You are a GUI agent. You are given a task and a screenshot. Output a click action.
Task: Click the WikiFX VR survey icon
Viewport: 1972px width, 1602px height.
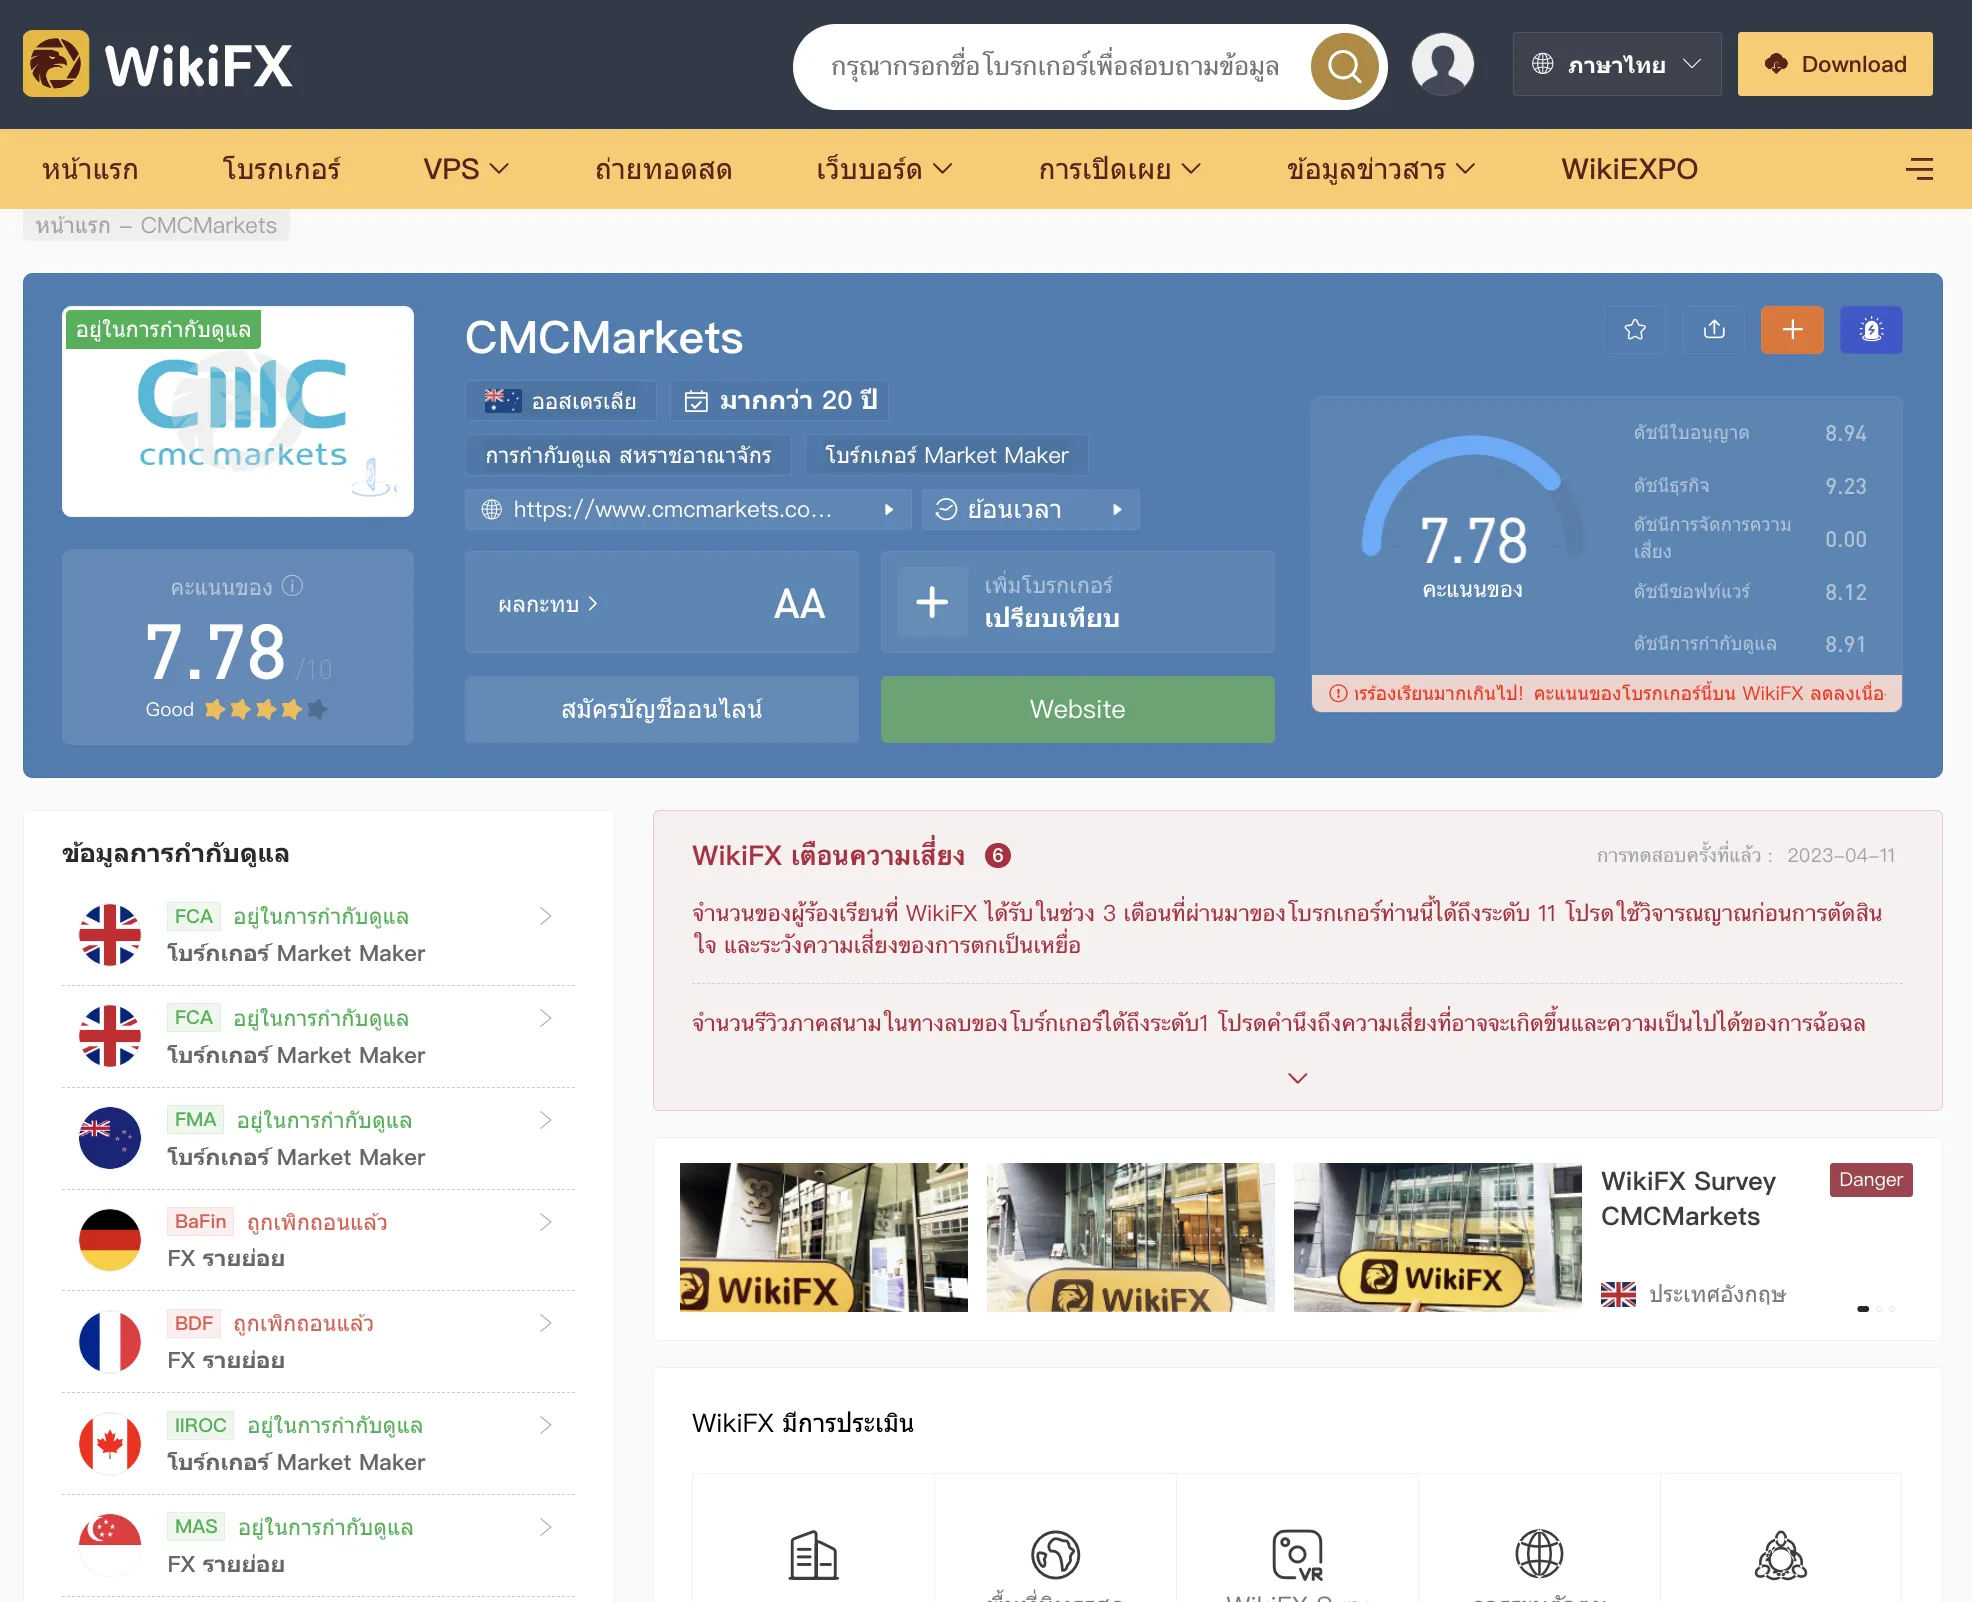point(1297,1555)
